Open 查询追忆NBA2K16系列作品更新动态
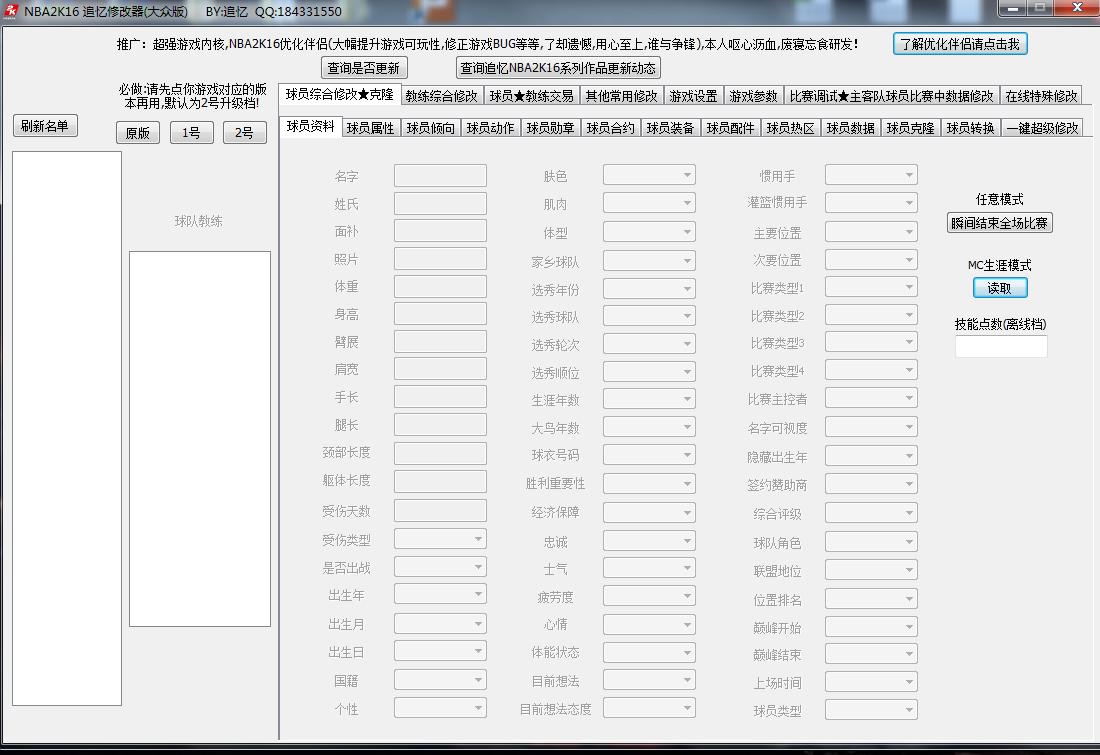Viewport: 1100px width, 755px height. [x=558, y=68]
